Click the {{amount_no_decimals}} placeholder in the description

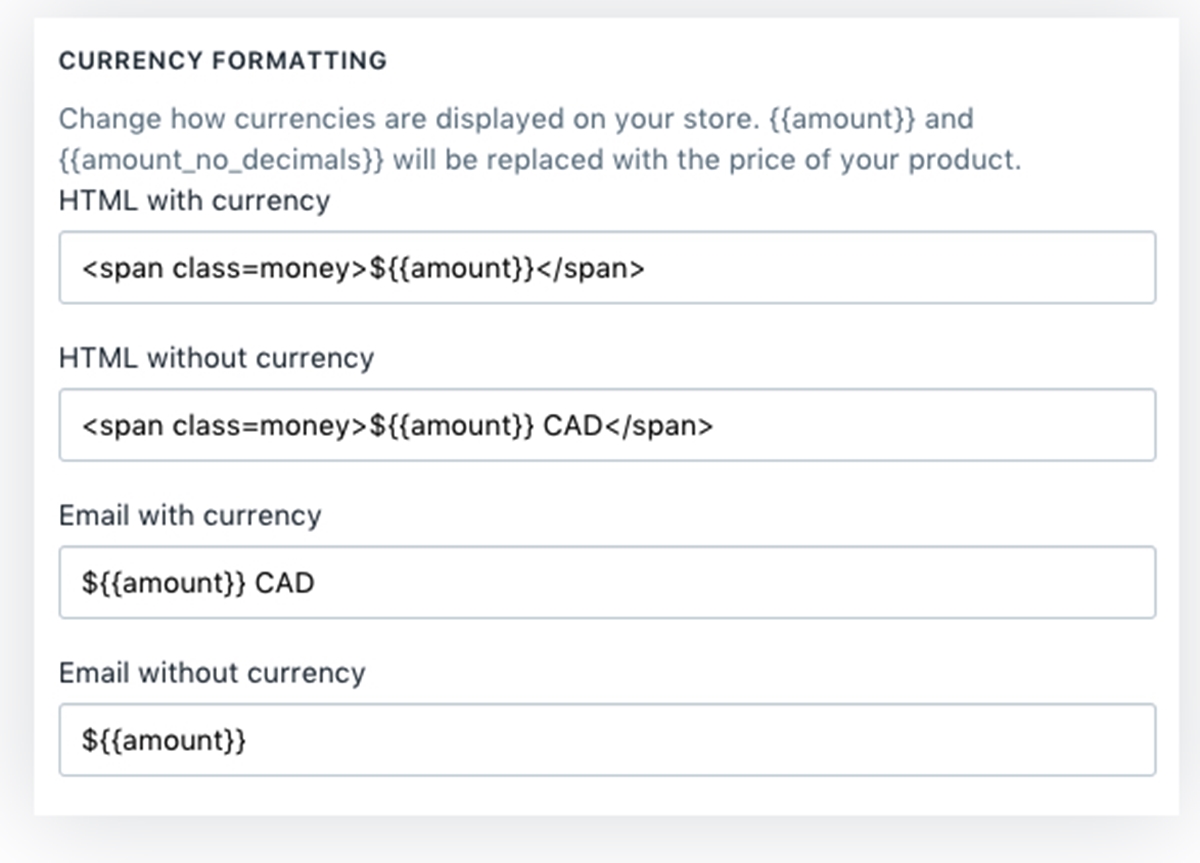pos(221,161)
